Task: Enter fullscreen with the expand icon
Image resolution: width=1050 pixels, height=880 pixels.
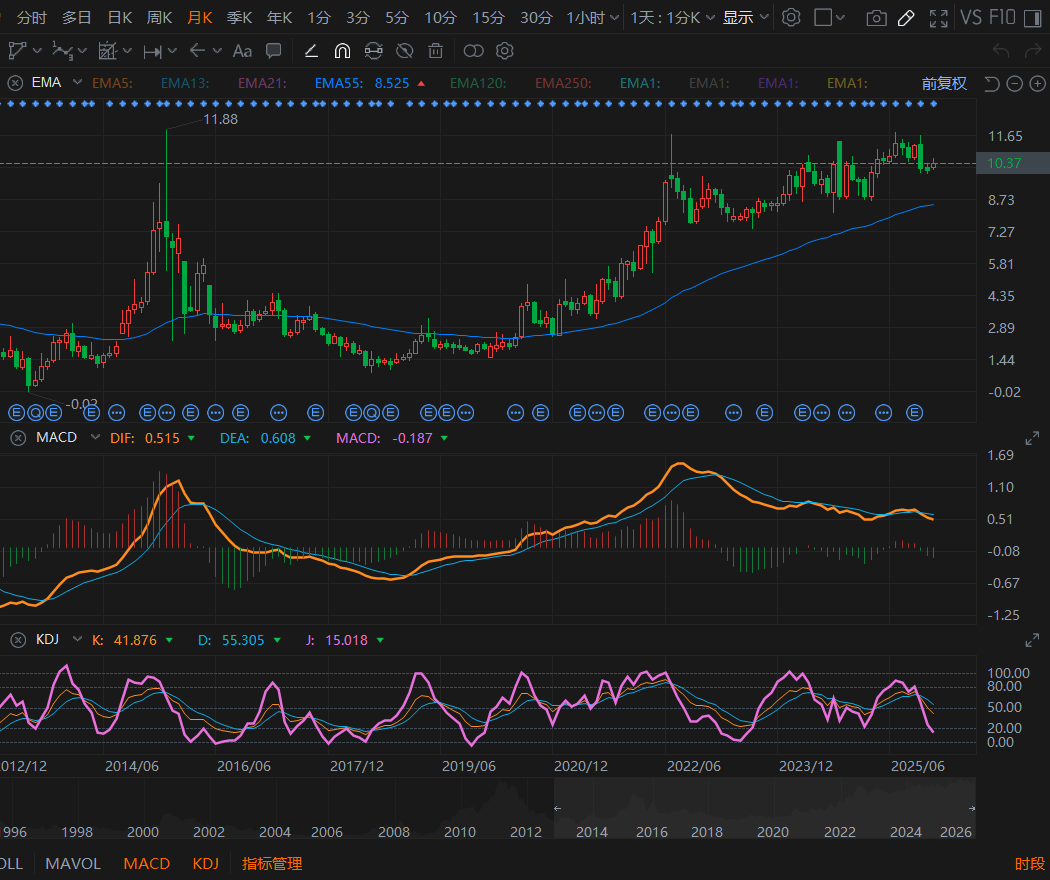Action: tap(938, 17)
